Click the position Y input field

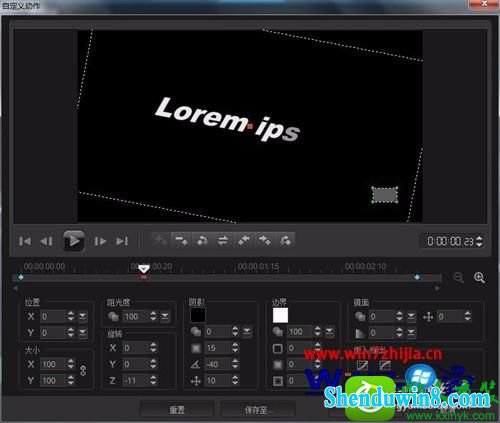[x=53, y=332]
